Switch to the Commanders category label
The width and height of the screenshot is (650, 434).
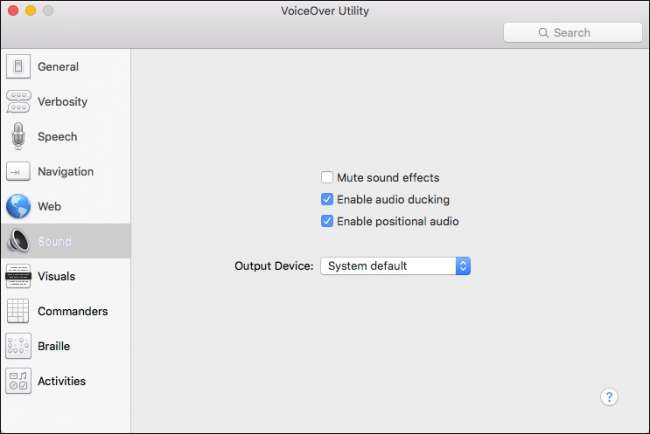tap(73, 311)
